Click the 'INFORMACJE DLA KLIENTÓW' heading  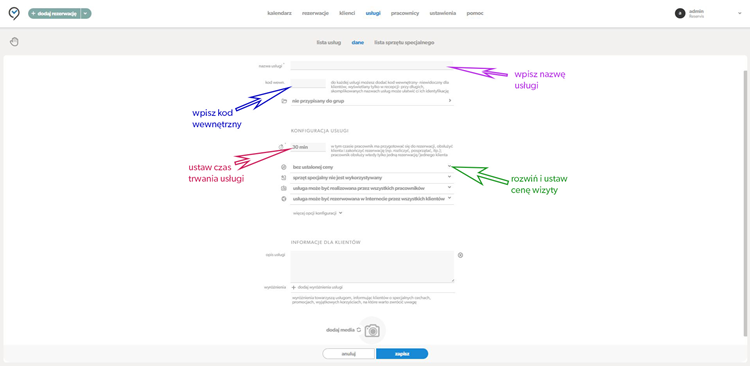[x=325, y=242]
